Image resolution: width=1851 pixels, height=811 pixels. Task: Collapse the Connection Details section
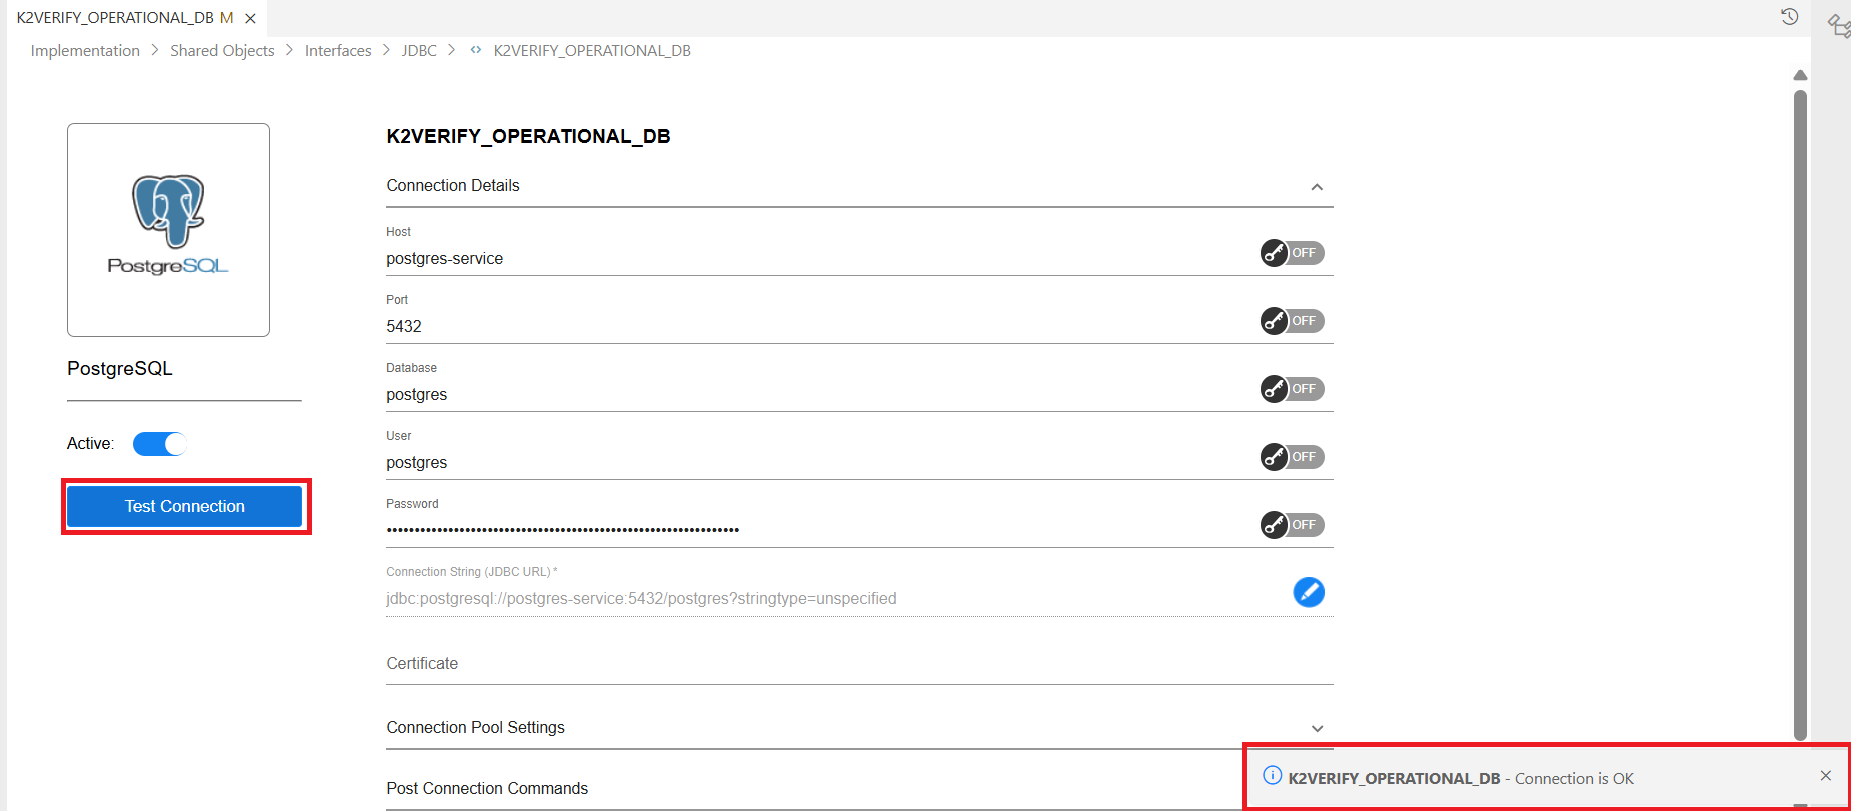(1317, 187)
